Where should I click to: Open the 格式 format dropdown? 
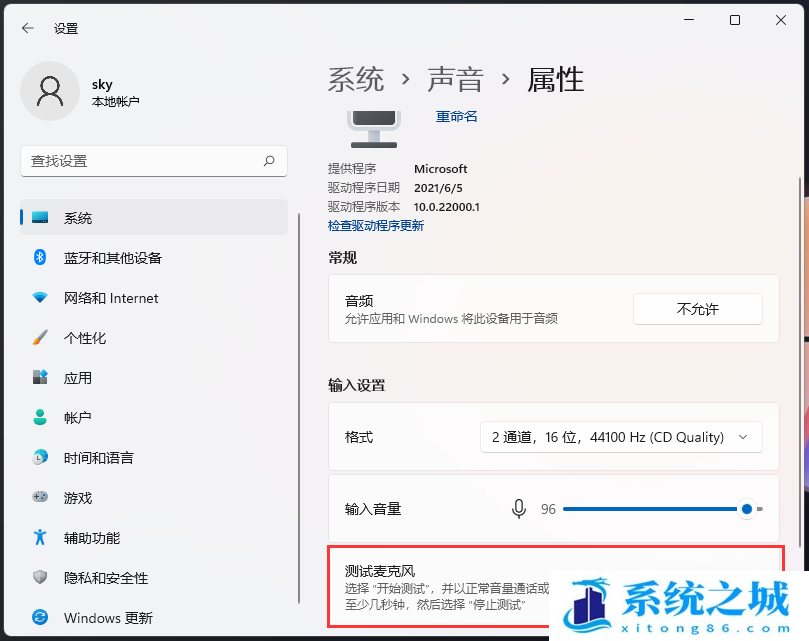pos(621,437)
